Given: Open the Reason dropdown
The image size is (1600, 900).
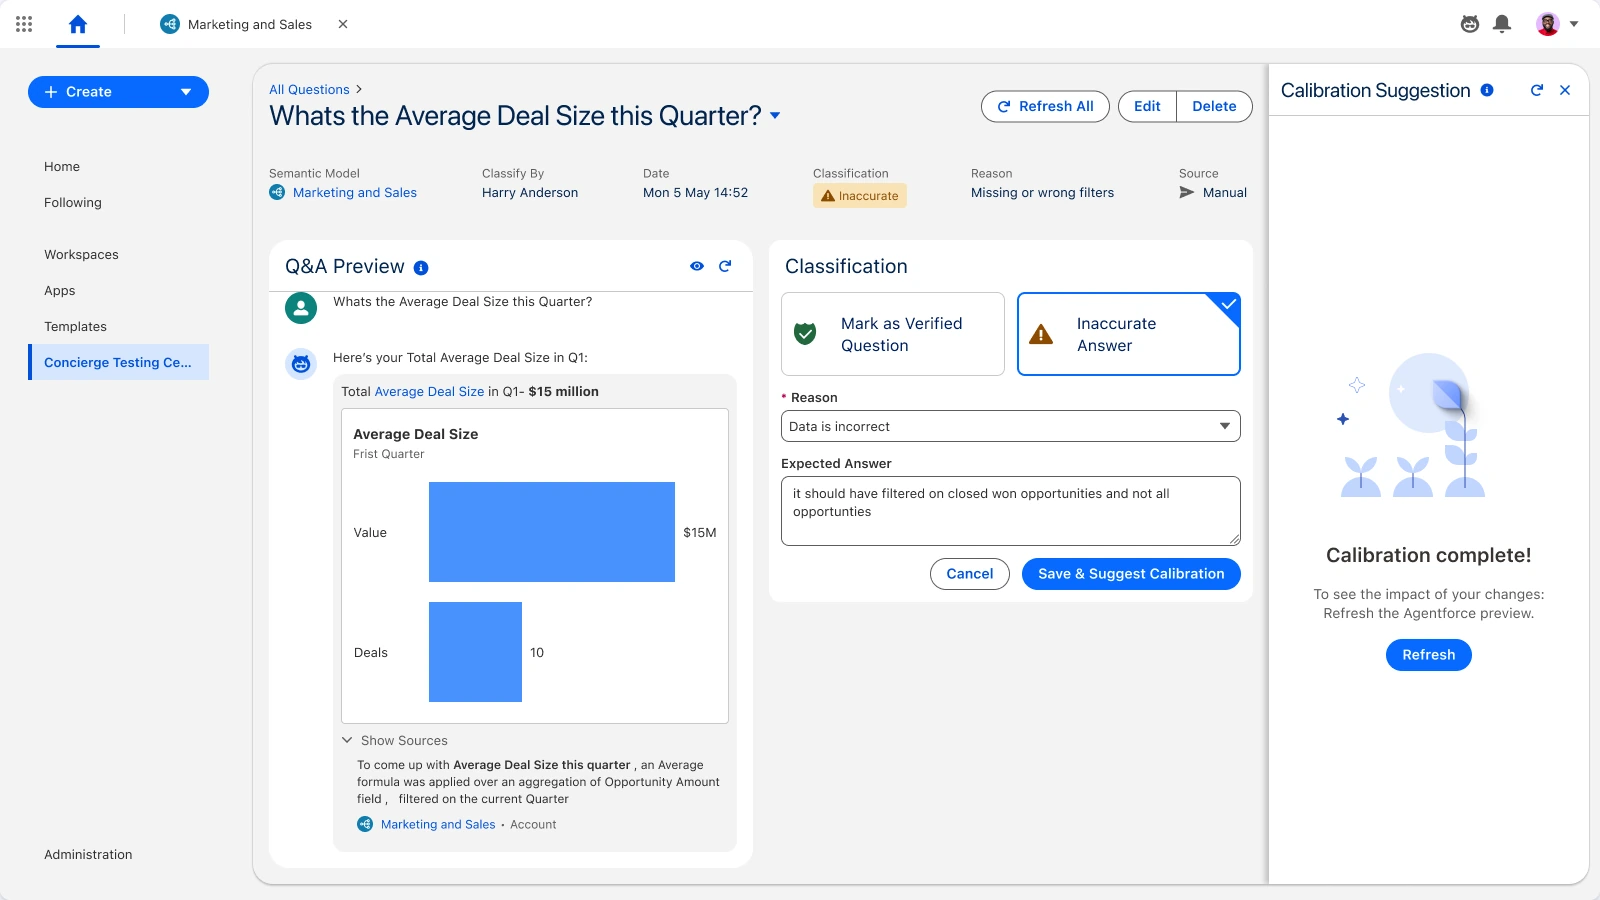Looking at the screenshot, I should (1011, 426).
